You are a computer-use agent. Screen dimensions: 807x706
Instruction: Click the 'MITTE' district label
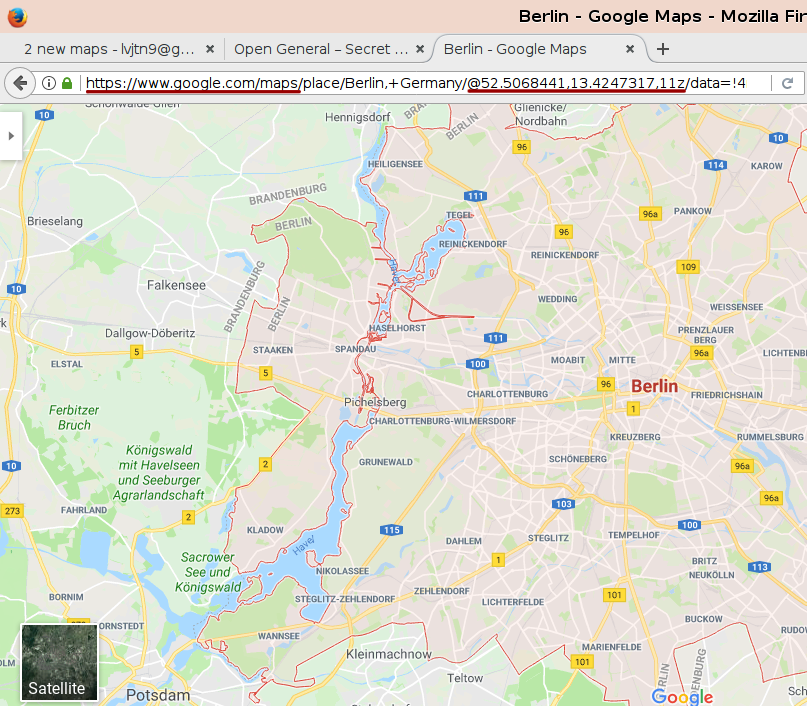(622, 360)
